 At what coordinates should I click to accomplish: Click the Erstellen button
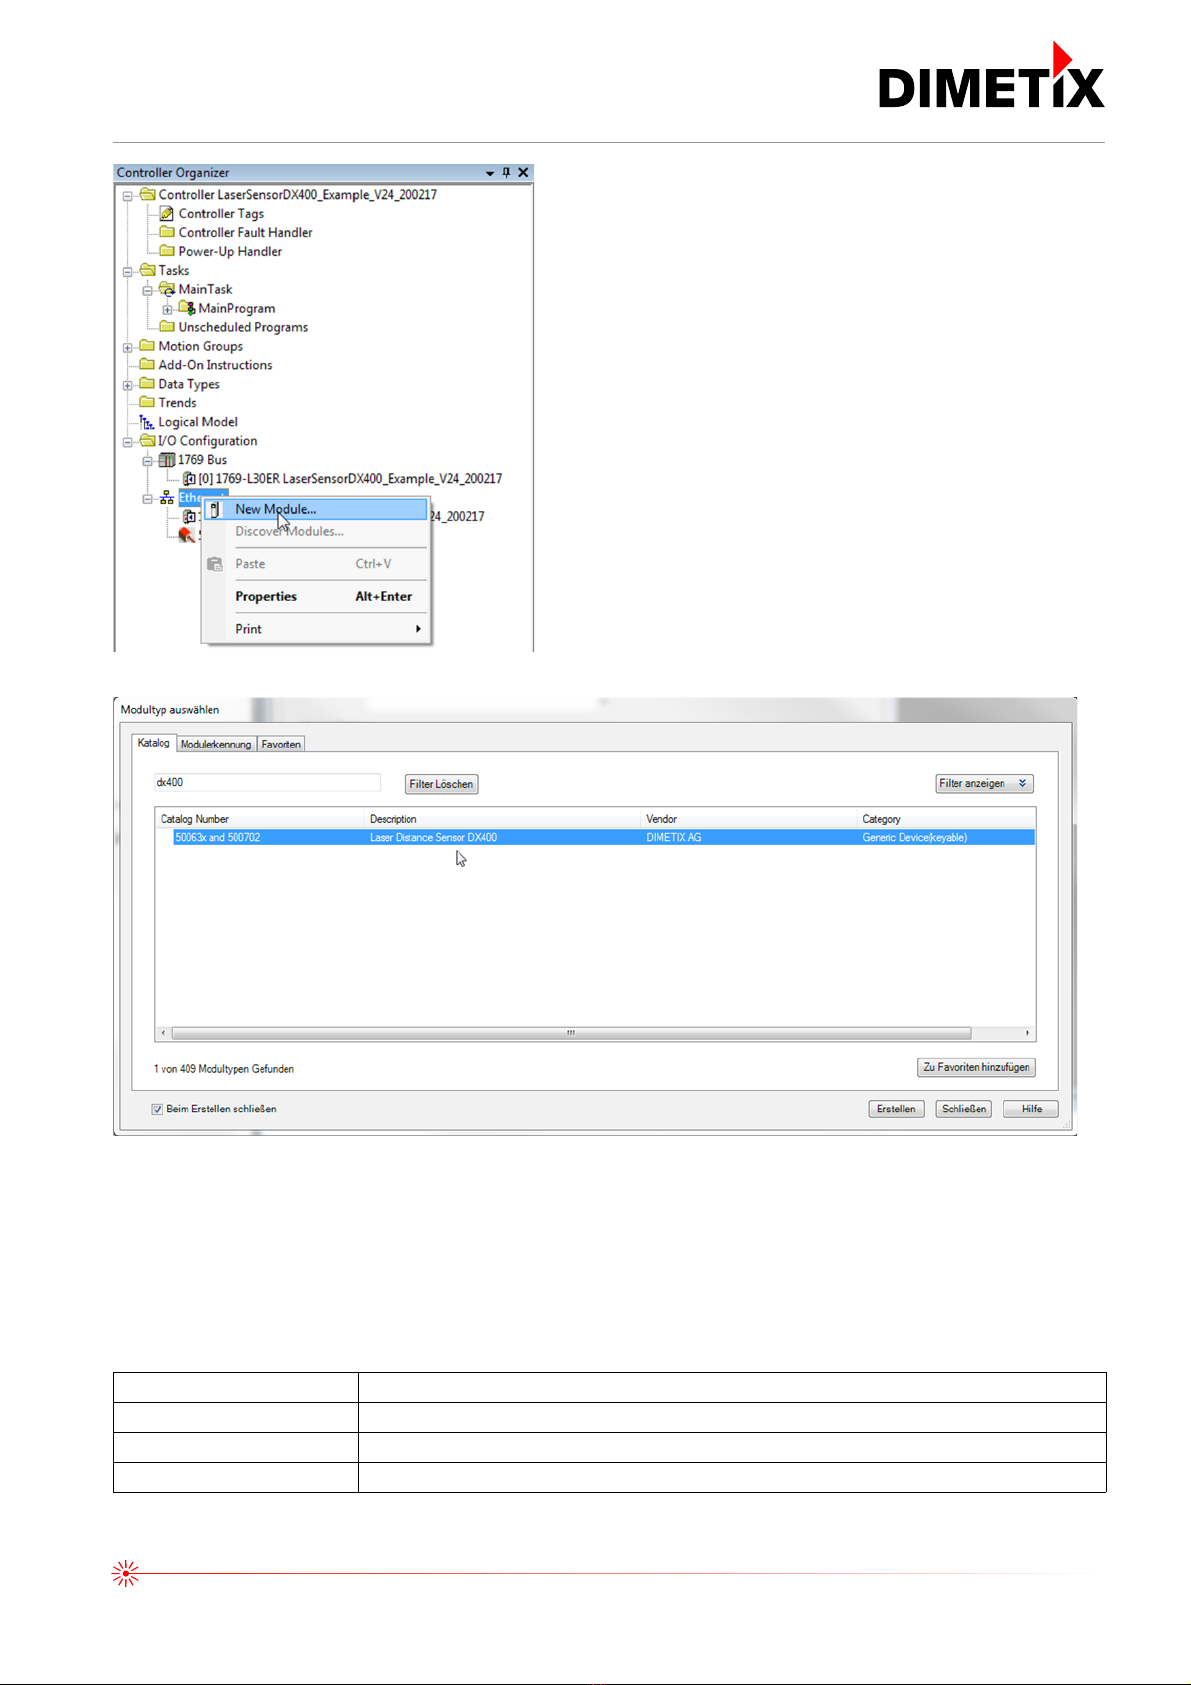pyautogui.click(x=896, y=1109)
